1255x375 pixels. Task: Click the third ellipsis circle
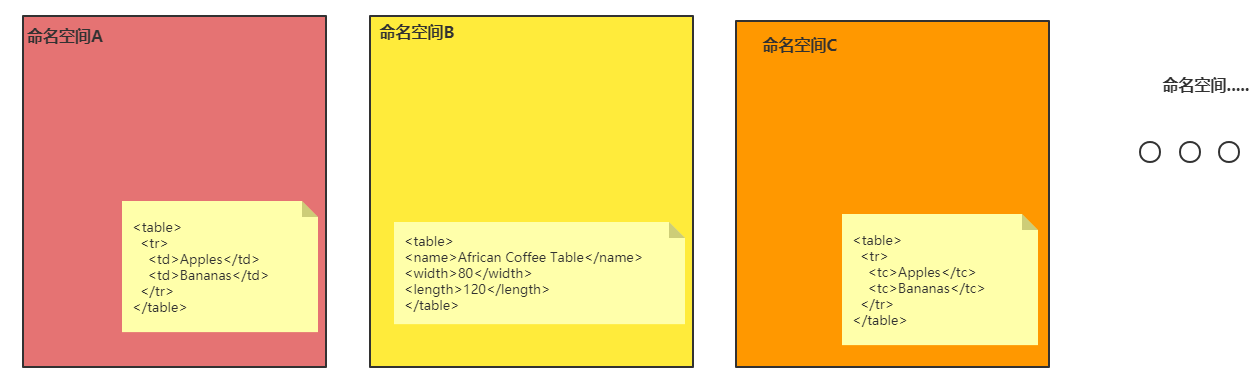1229,152
